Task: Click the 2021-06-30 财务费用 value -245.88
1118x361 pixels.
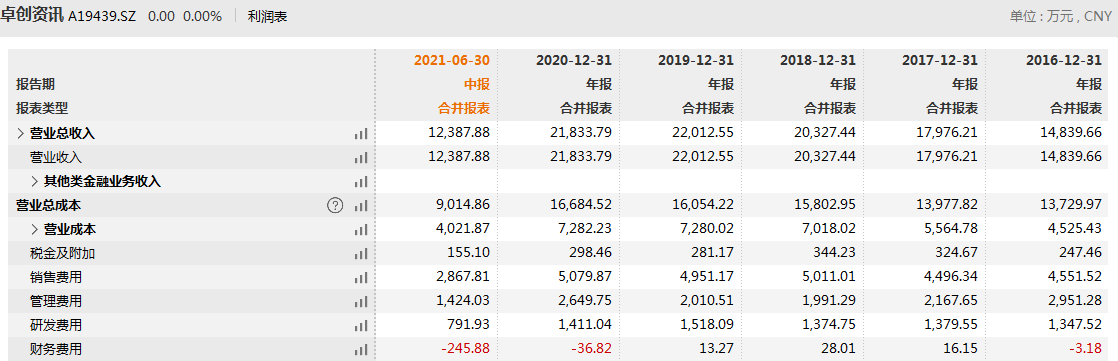Action: click(x=466, y=350)
